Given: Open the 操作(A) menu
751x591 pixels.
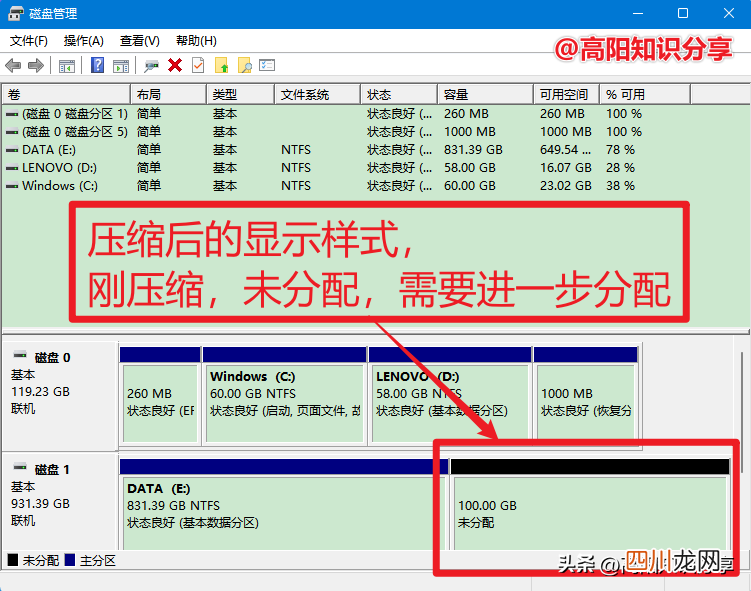Looking at the screenshot, I should click(x=84, y=41).
